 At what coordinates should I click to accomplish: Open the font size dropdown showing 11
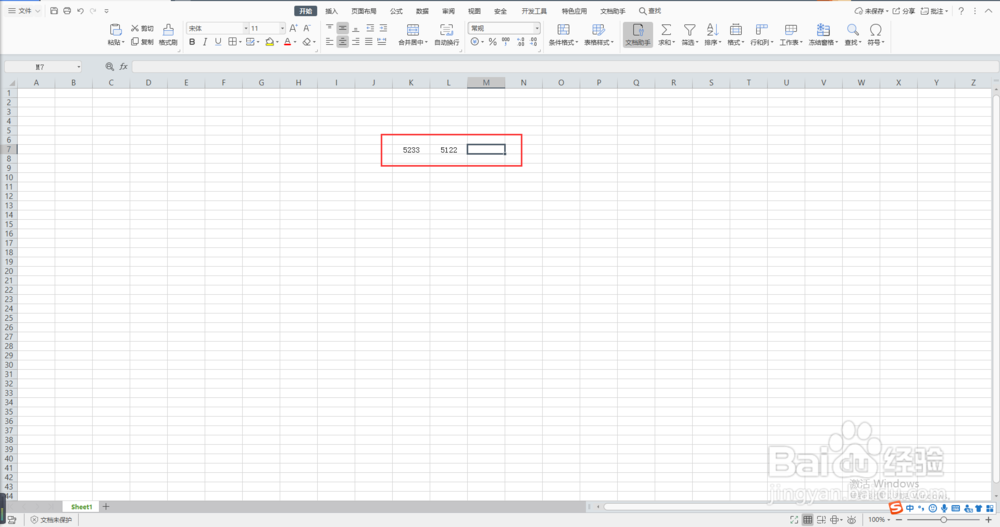click(x=283, y=28)
